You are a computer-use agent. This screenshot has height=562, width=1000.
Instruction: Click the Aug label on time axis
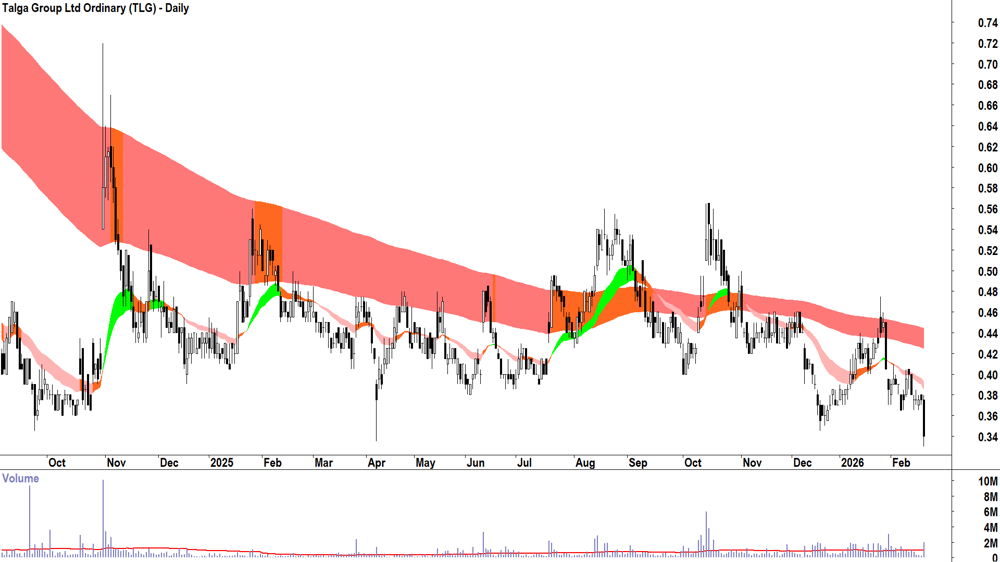point(585,462)
